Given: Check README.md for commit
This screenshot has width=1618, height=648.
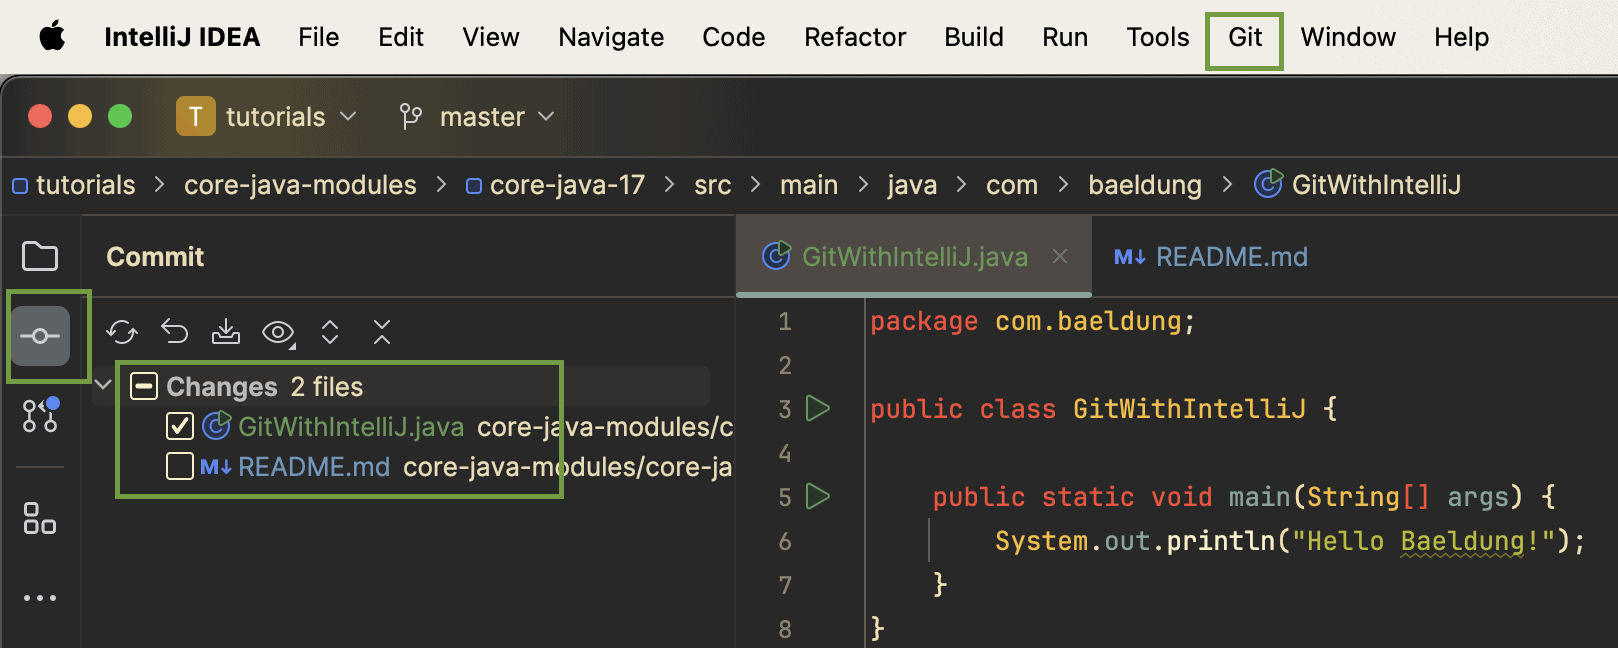Looking at the screenshot, I should point(180,466).
